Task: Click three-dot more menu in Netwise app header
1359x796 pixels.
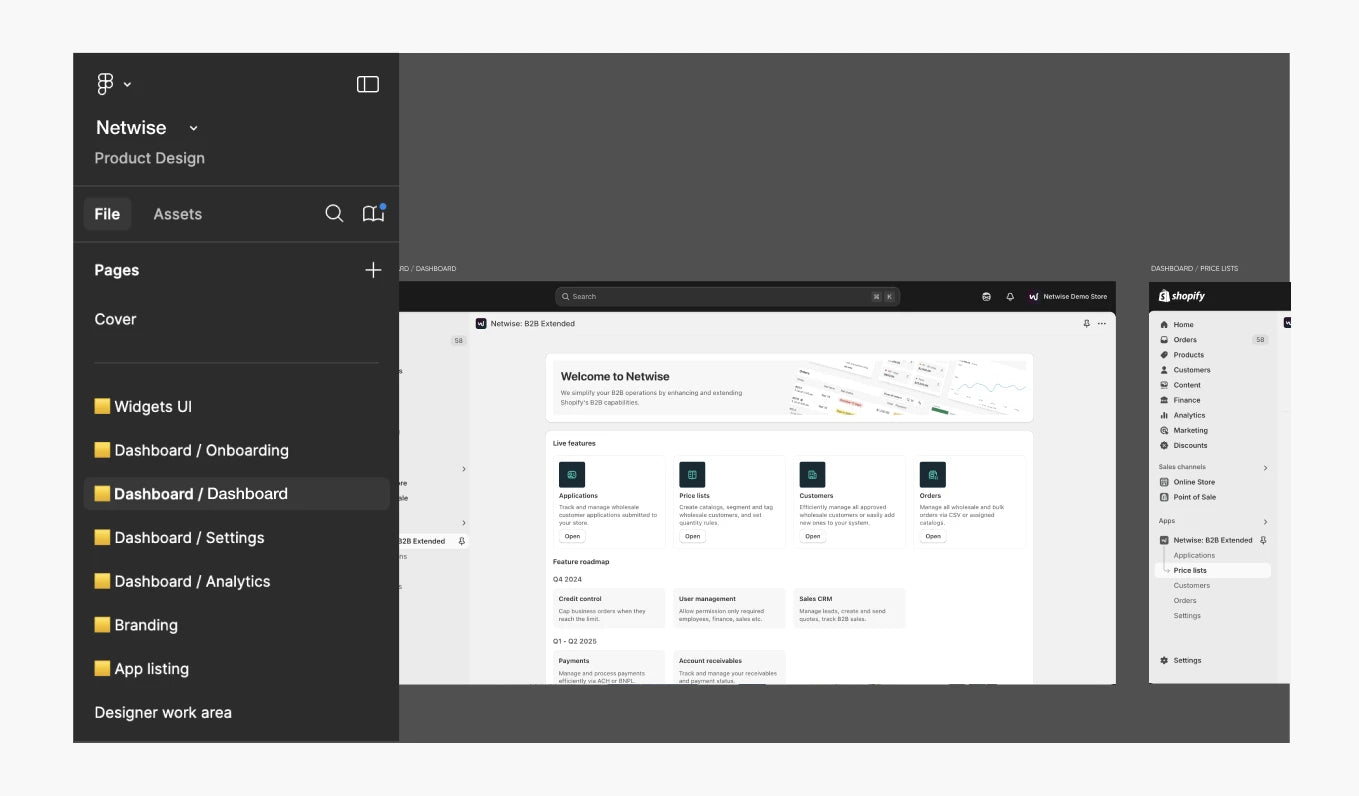Action: pyautogui.click(x=1102, y=324)
